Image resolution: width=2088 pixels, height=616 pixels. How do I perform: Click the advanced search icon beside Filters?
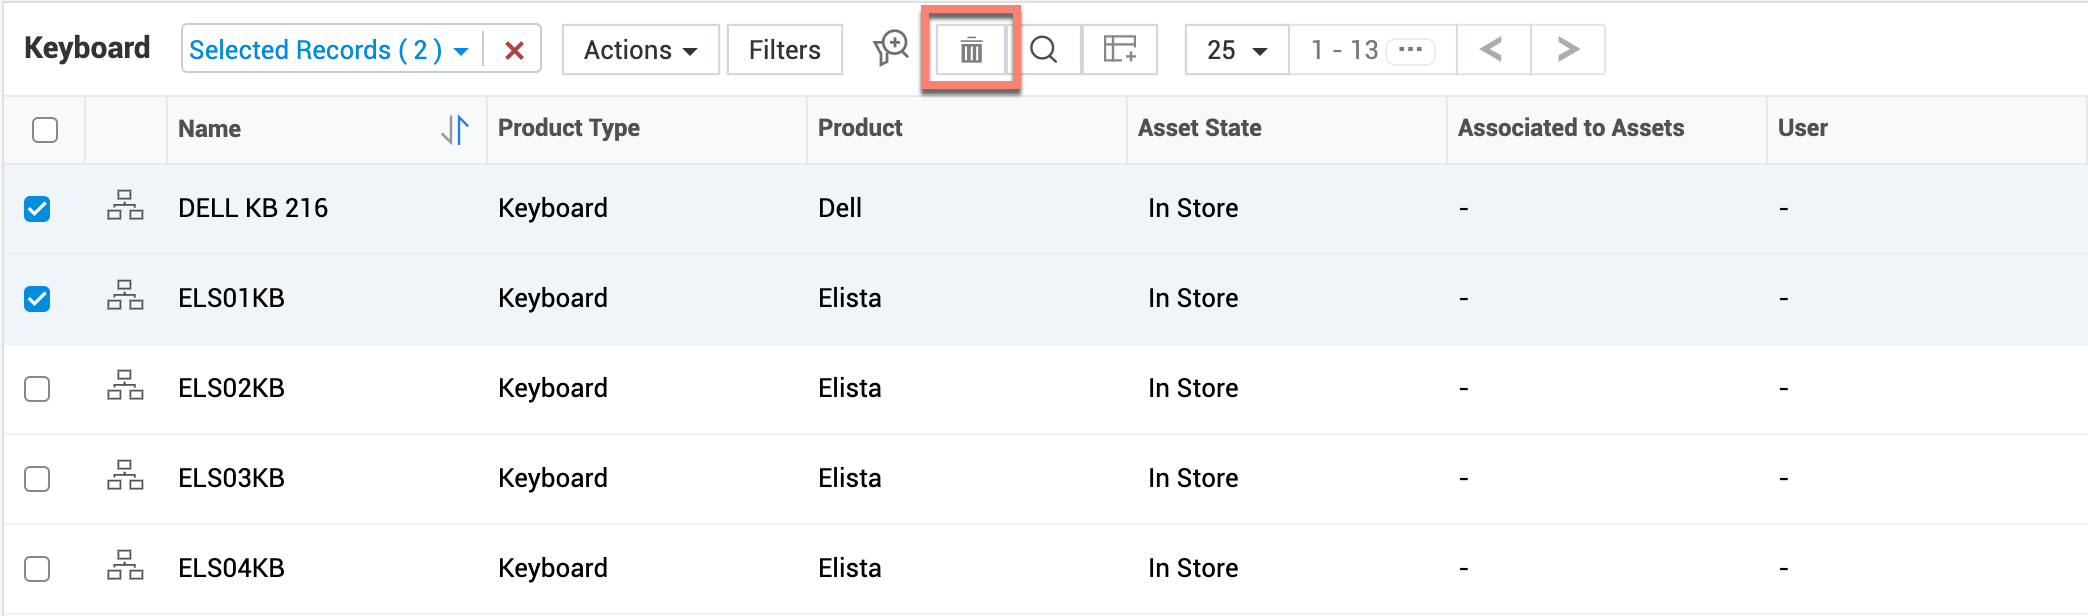point(890,48)
